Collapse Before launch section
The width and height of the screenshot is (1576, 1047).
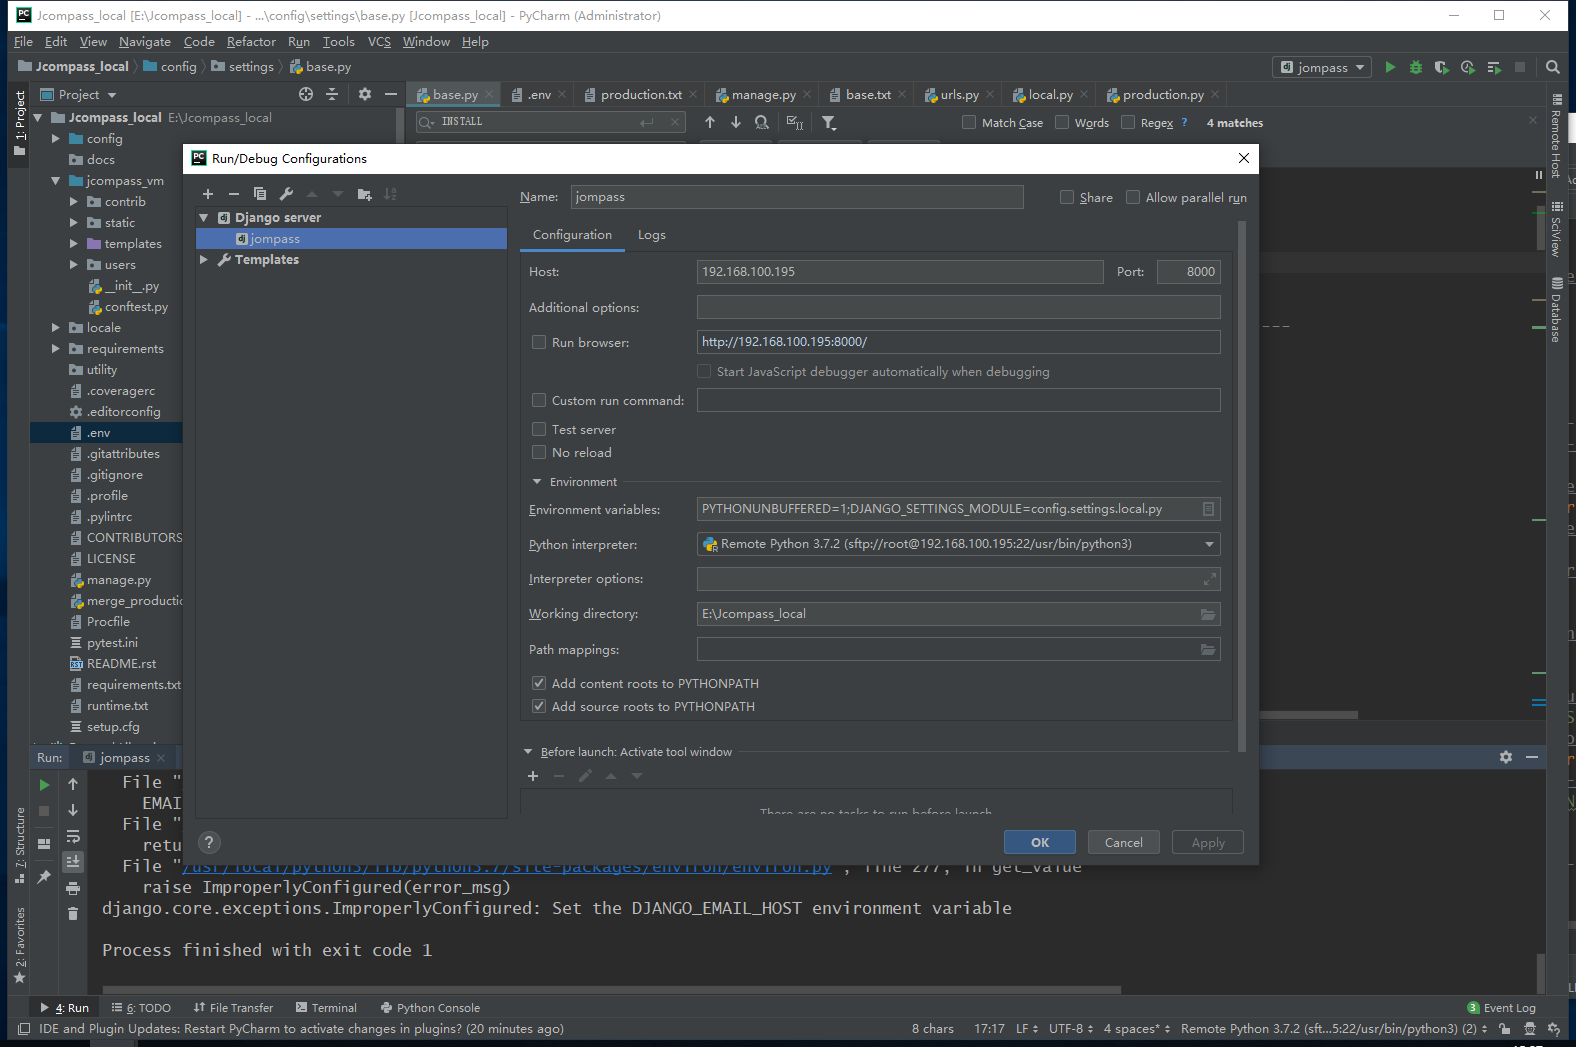click(x=528, y=752)
